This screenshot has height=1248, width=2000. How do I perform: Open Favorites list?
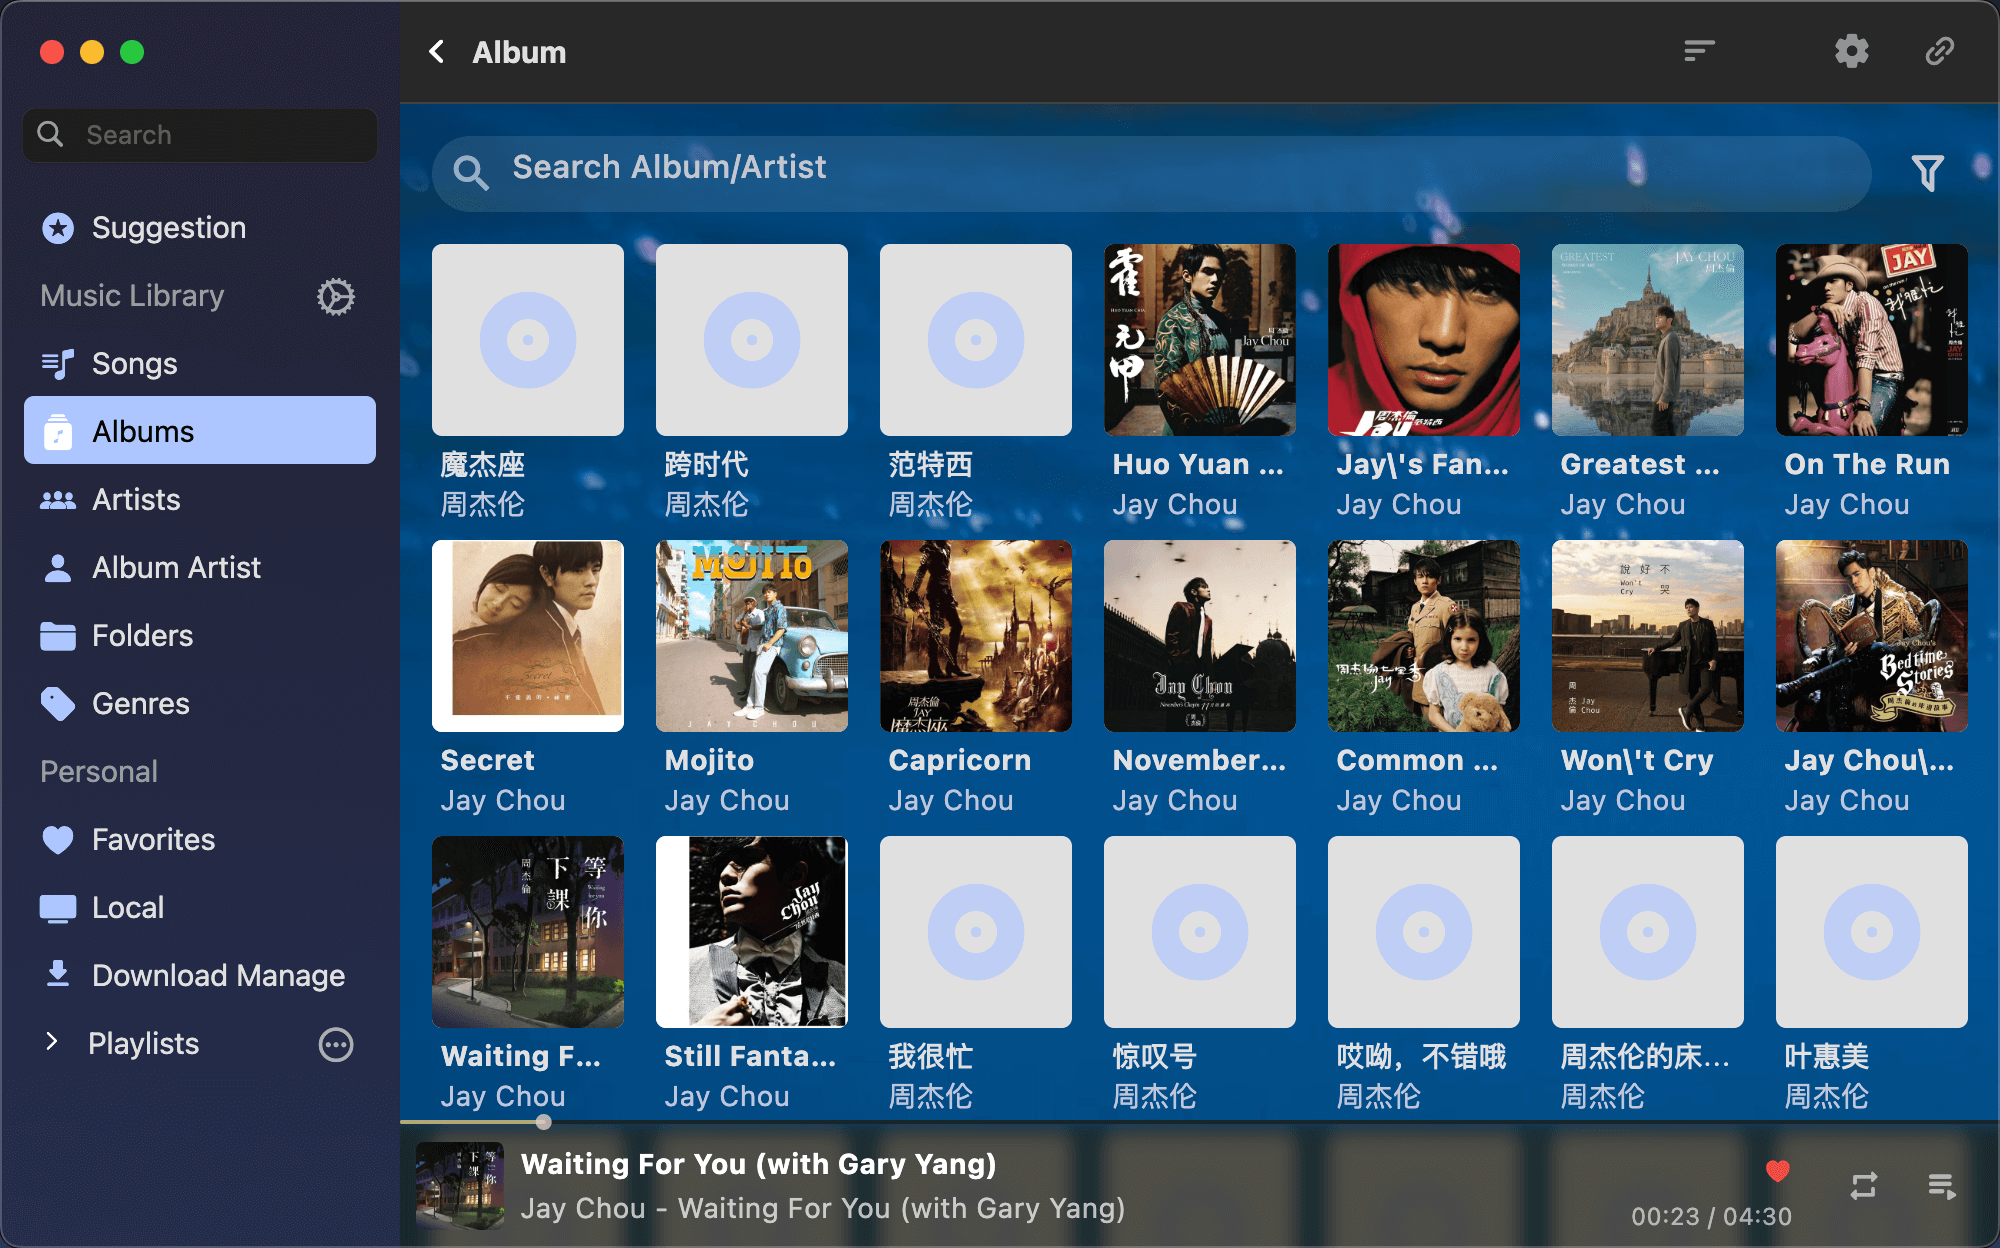click(200, 840)
